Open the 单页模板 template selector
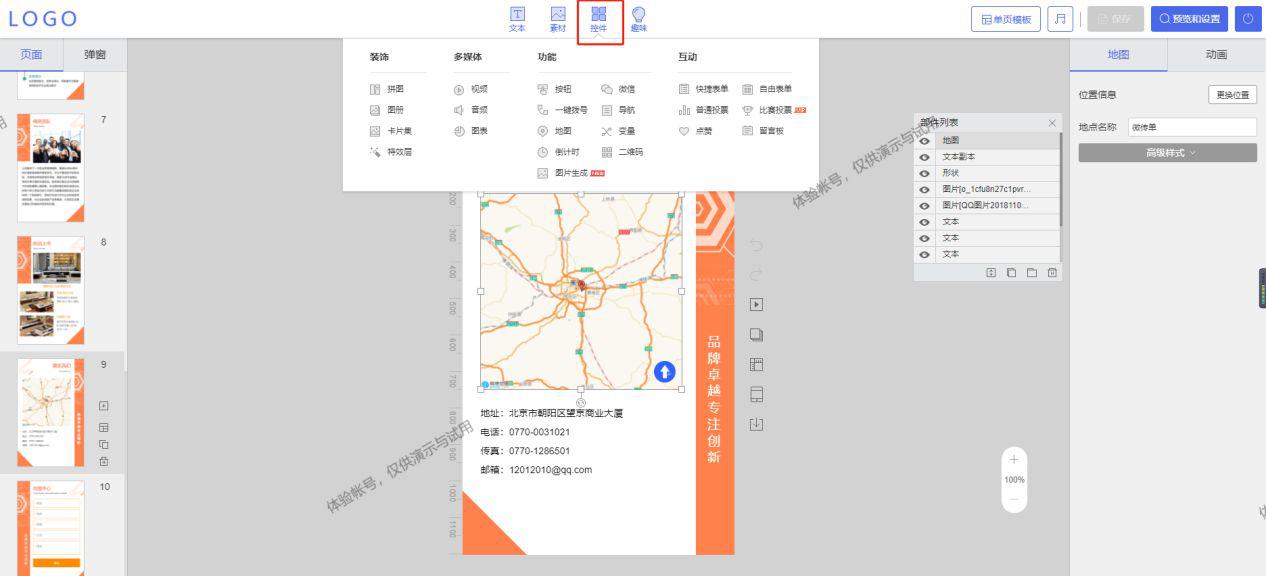1266x576 pixels. click(x=1006, y=19)
